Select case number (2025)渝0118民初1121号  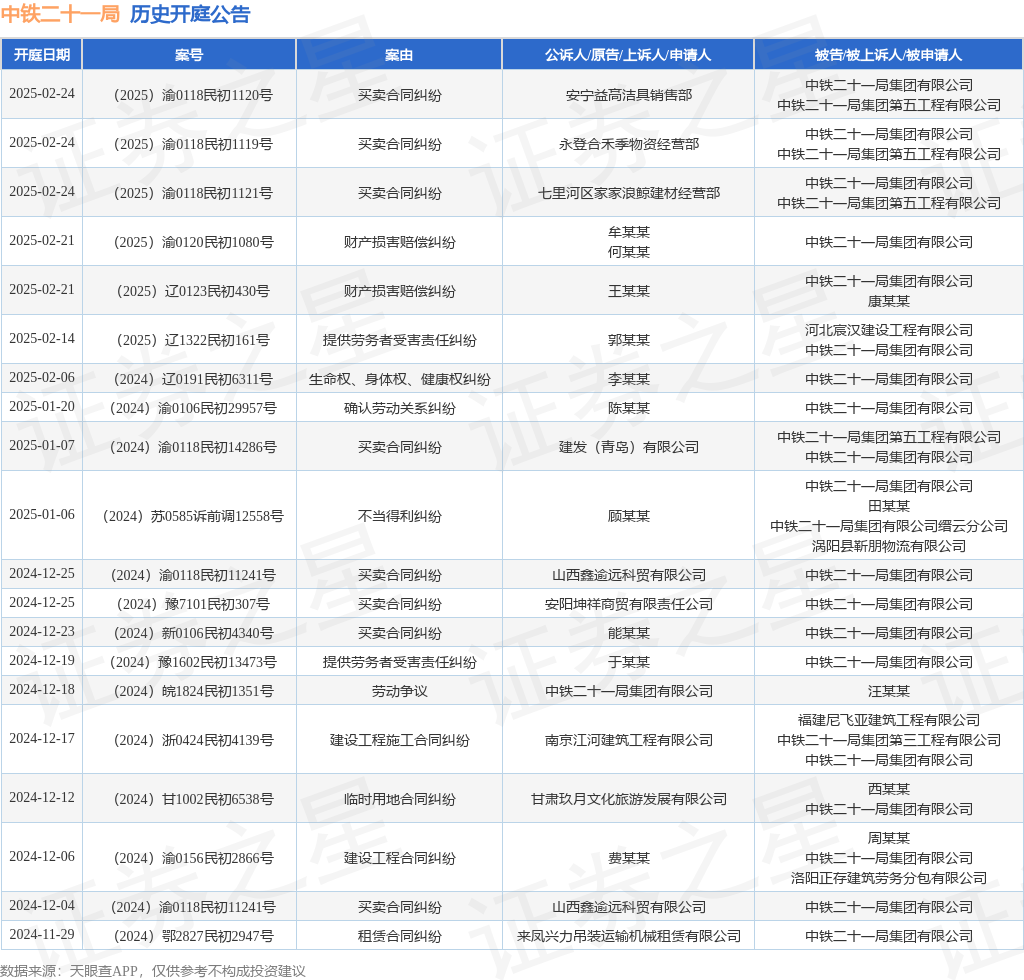[193, 193]
